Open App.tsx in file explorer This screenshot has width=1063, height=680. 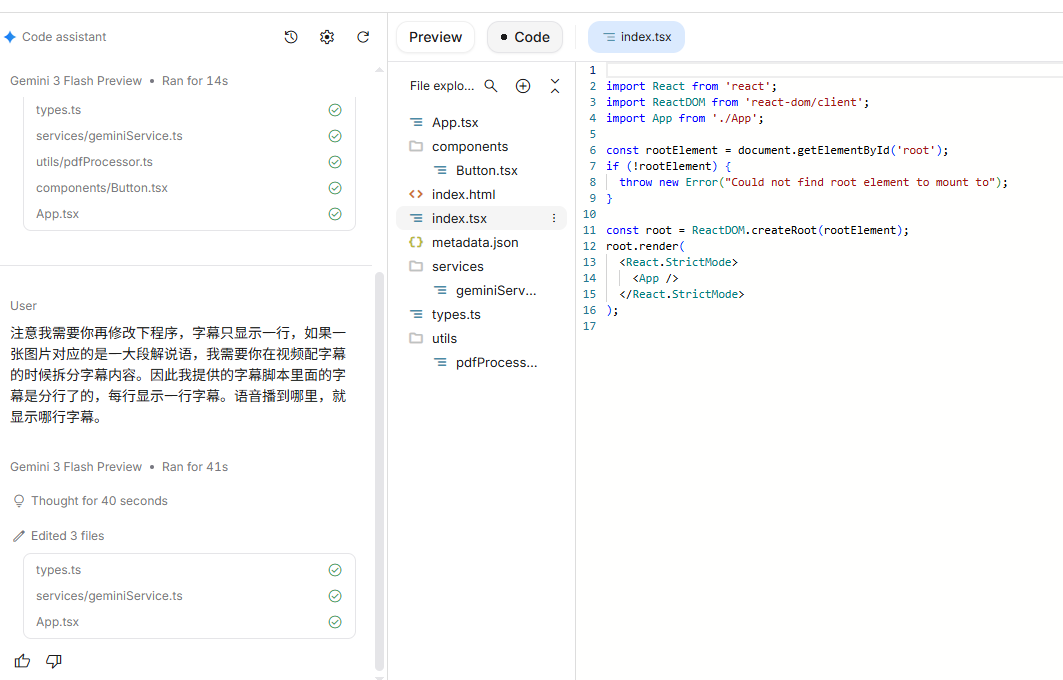click(x=455, y=122)
